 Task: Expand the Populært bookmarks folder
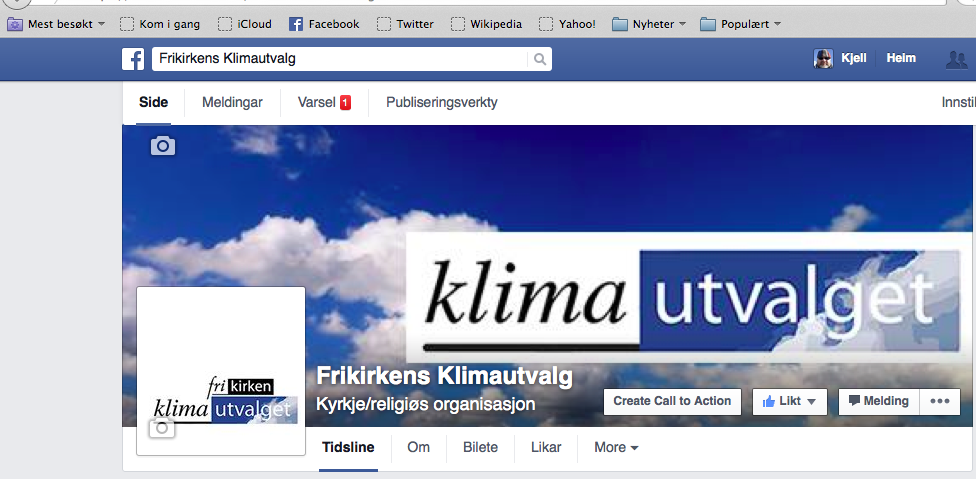click(x=740, y=24)
